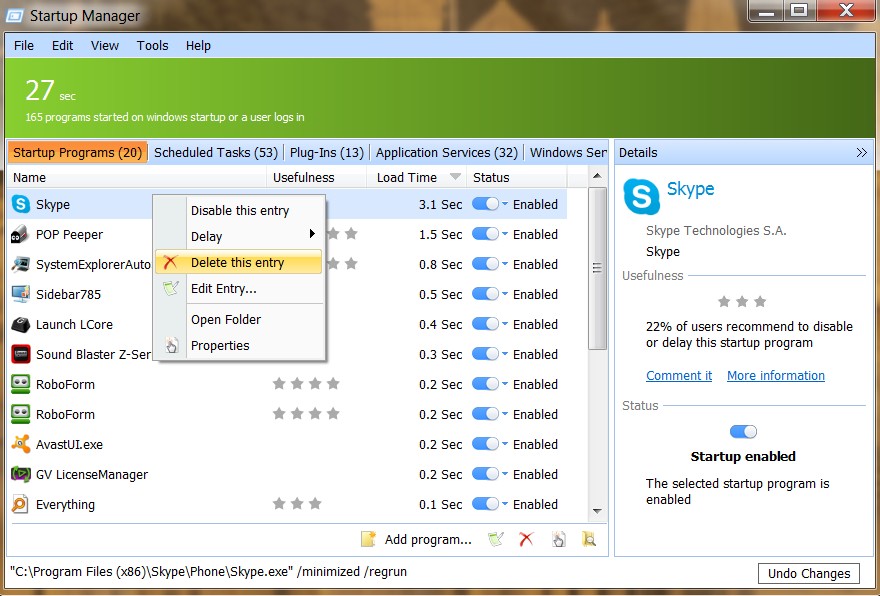Click the properties hand icon in bottom toolbar
The height and width of the screenshot is (596, 880).
pyautogui.click(x=558, y=539)
